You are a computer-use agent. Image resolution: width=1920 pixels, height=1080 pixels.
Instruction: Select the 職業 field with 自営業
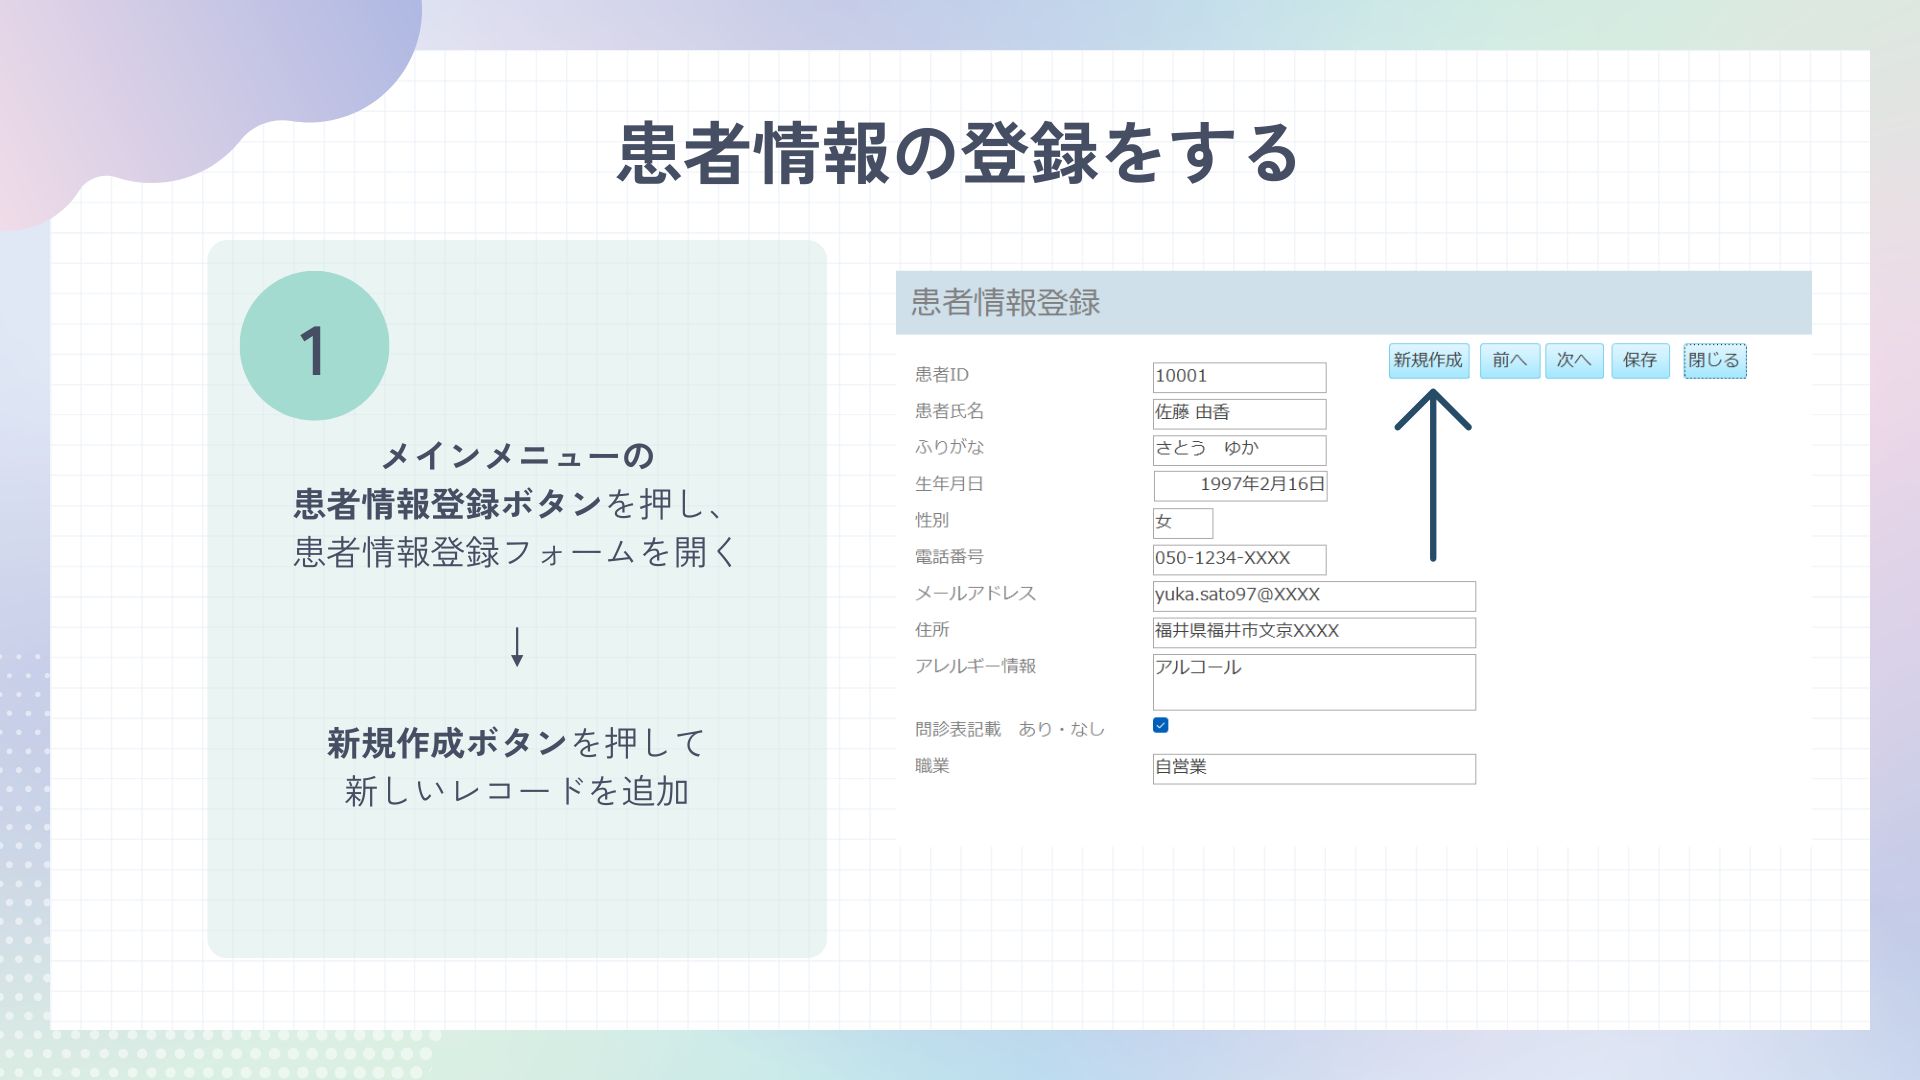pyautogui.click(x=1313, y=768)
